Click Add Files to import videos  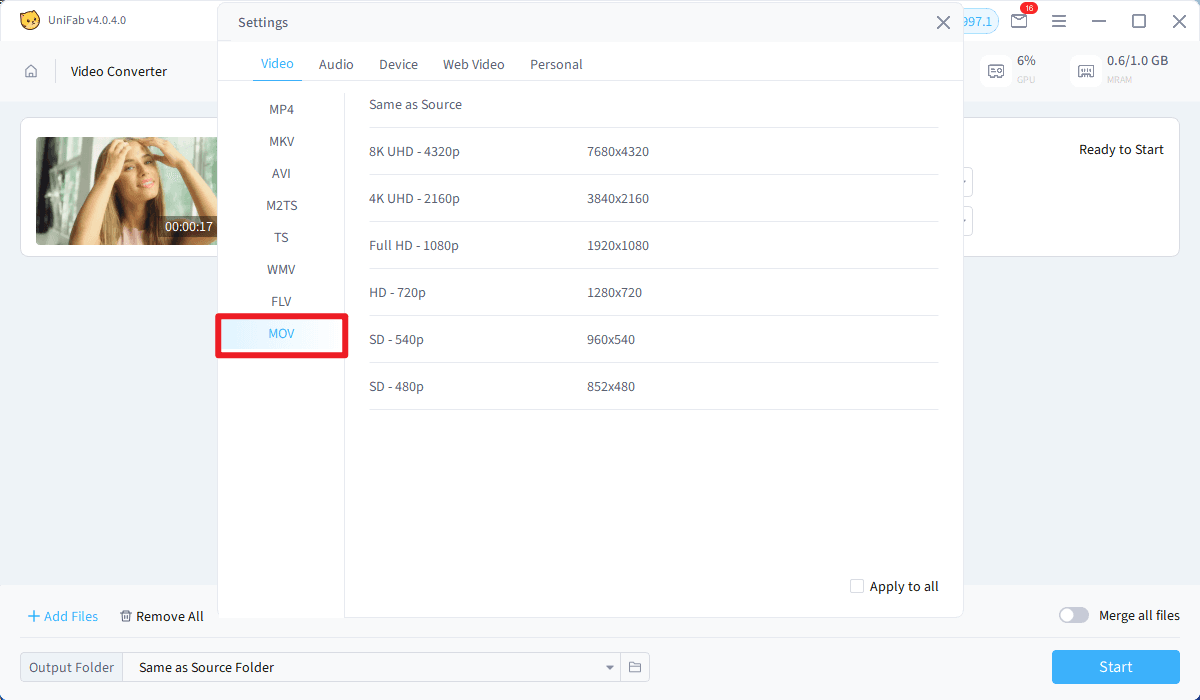pyautogui.click(x=62, y=616)
